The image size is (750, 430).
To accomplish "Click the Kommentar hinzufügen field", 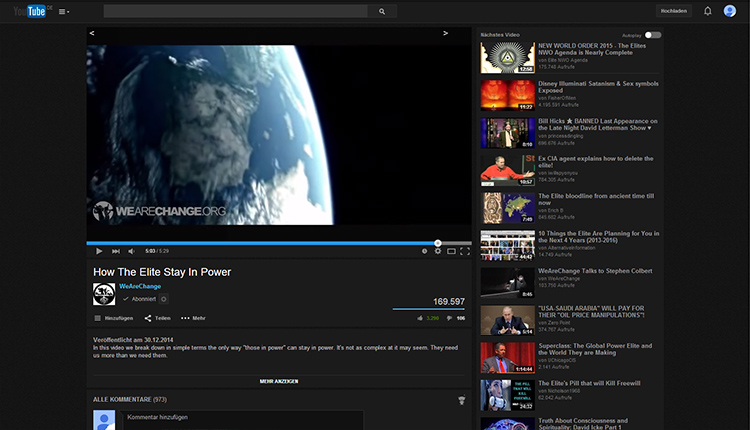I will click(x=243, y=419).
